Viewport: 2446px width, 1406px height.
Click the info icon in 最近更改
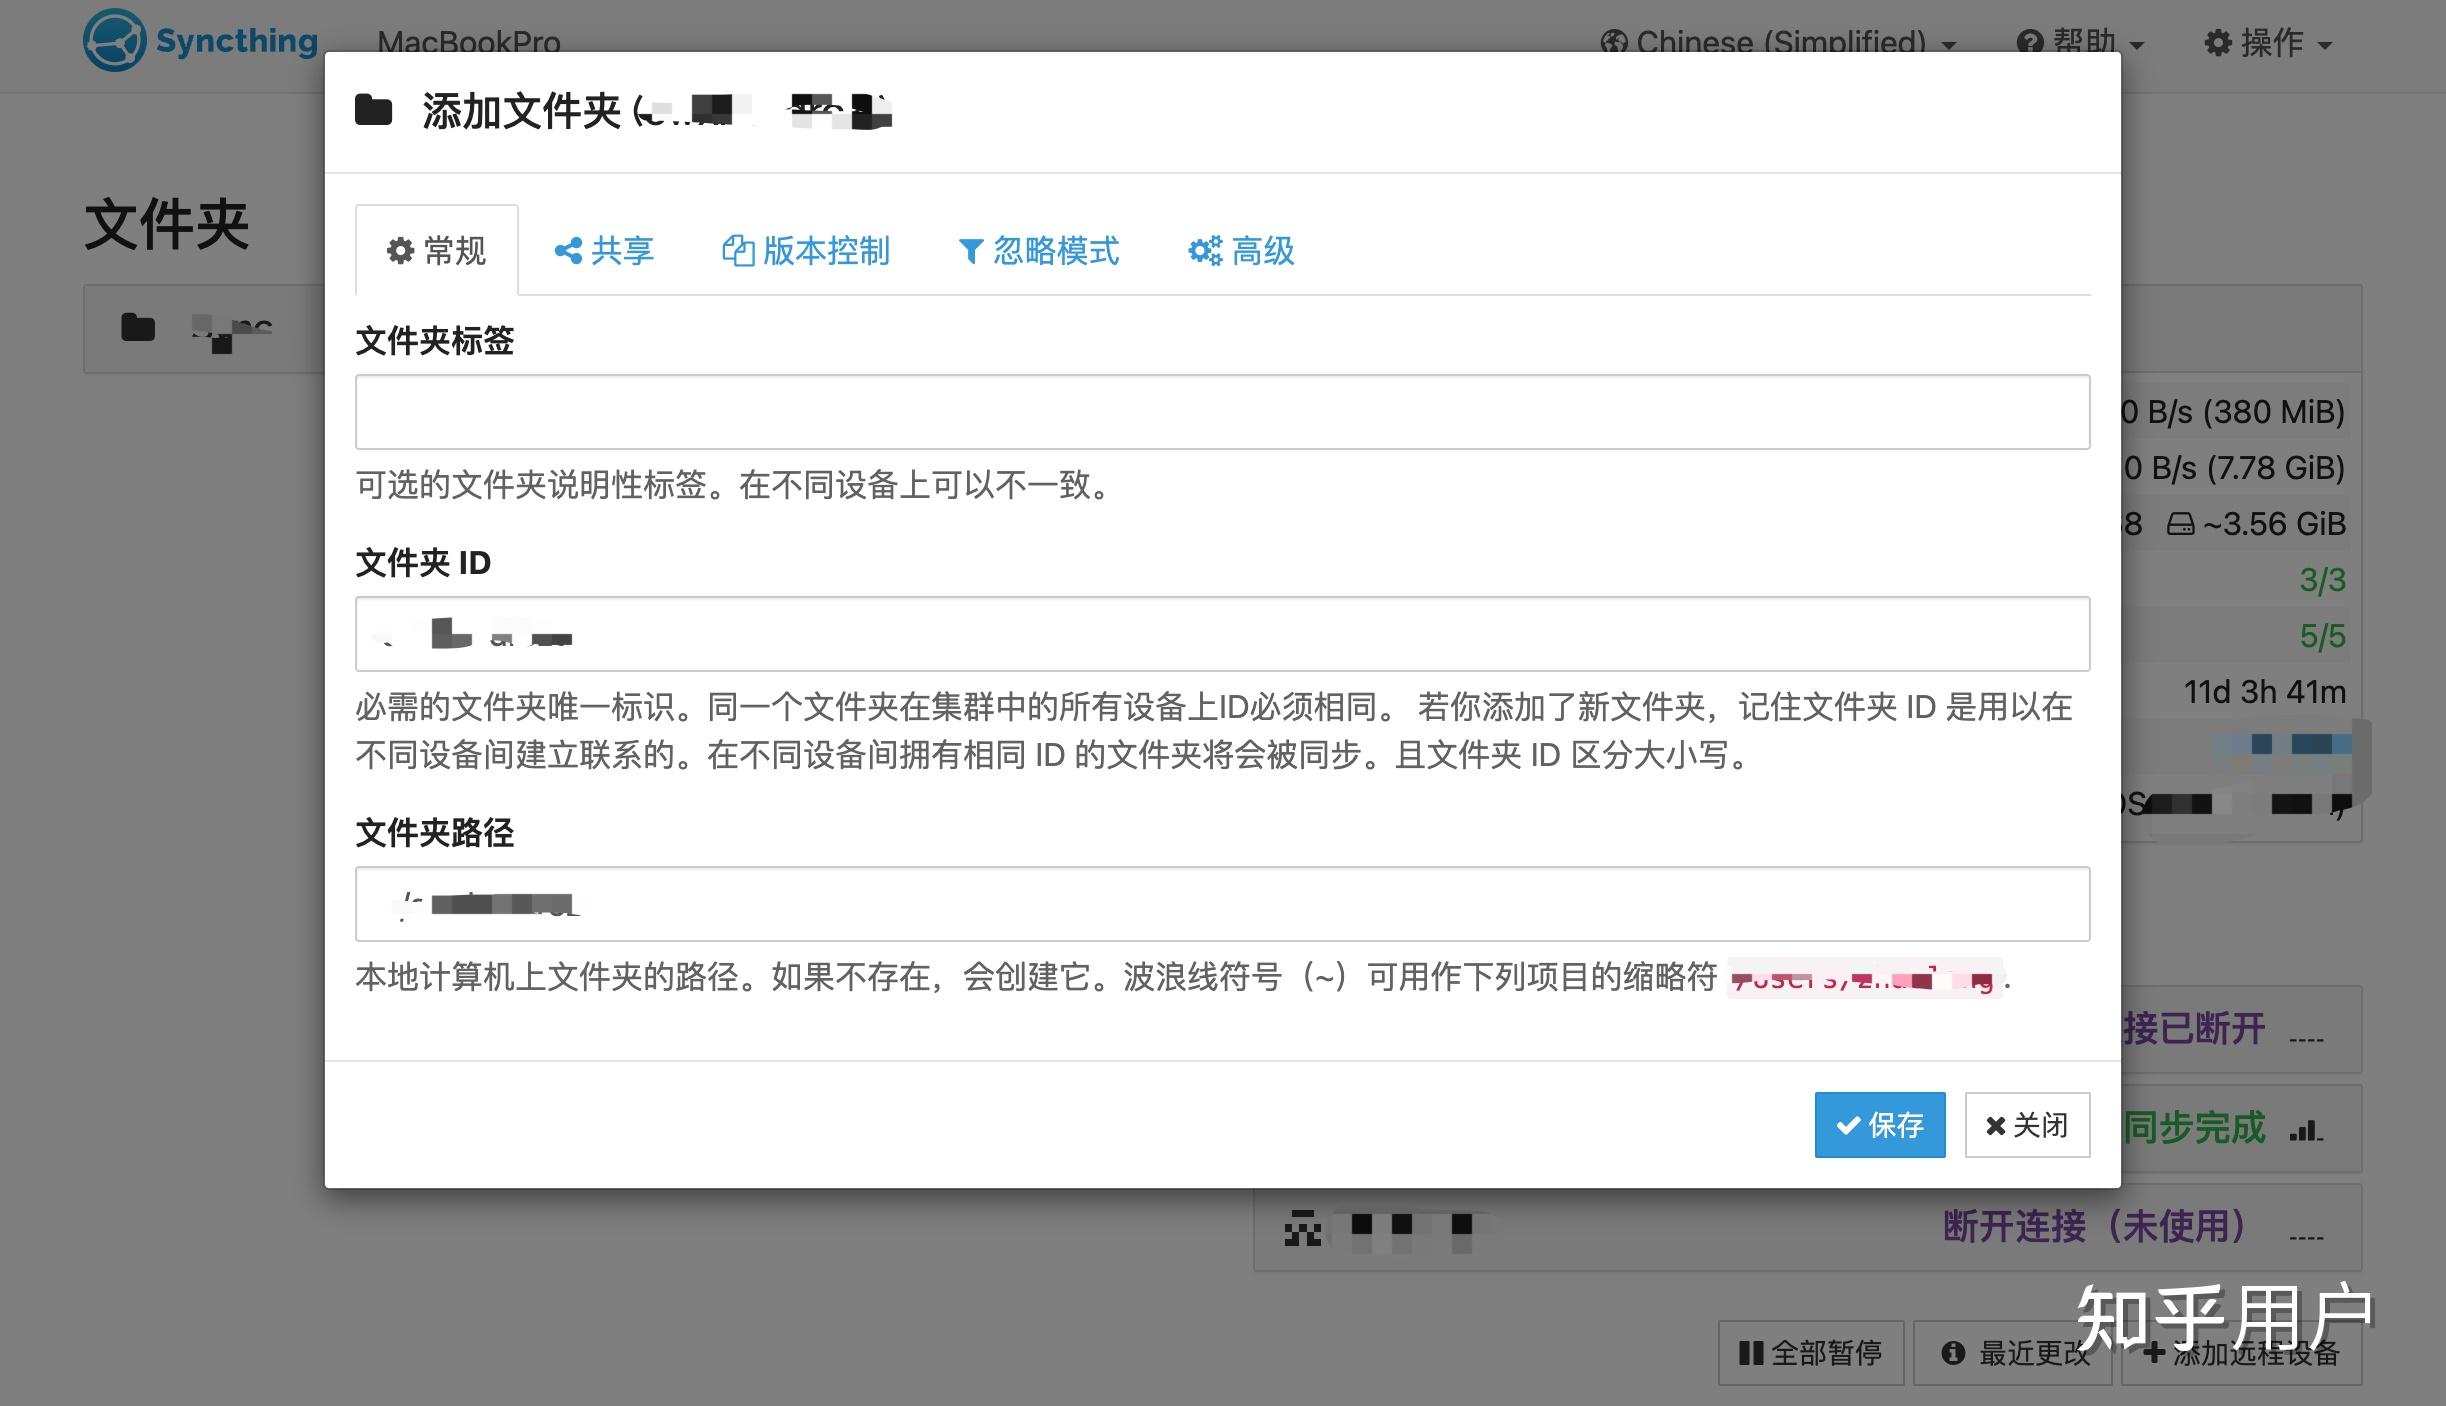[x=1953, y=1353]
